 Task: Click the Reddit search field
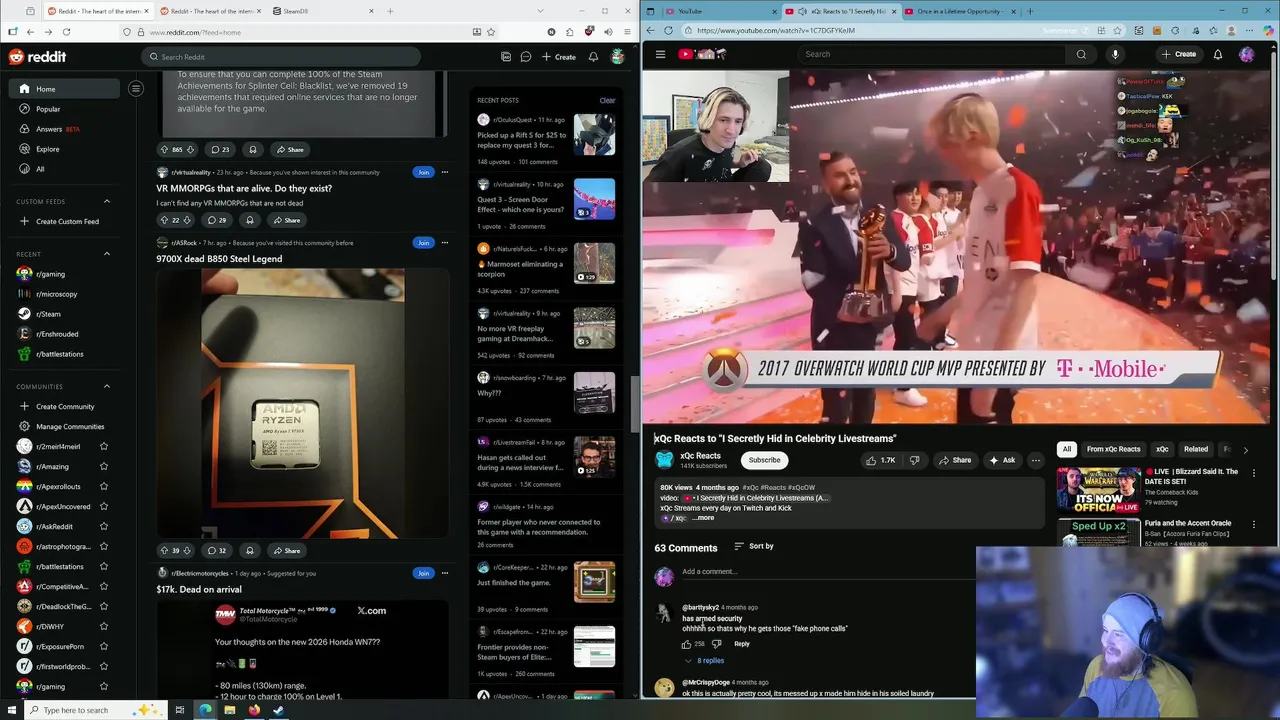click(282, 57)
